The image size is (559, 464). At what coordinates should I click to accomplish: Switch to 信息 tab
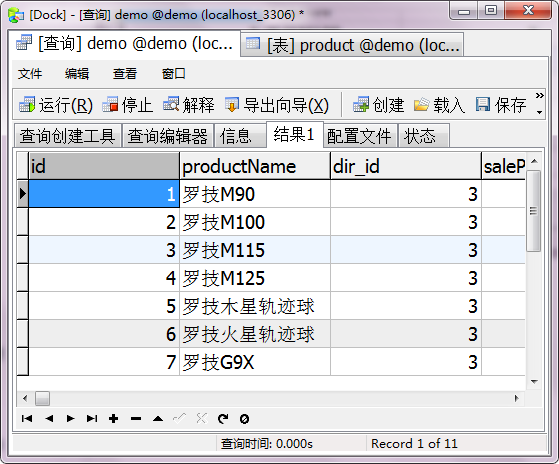coord(240,136)
